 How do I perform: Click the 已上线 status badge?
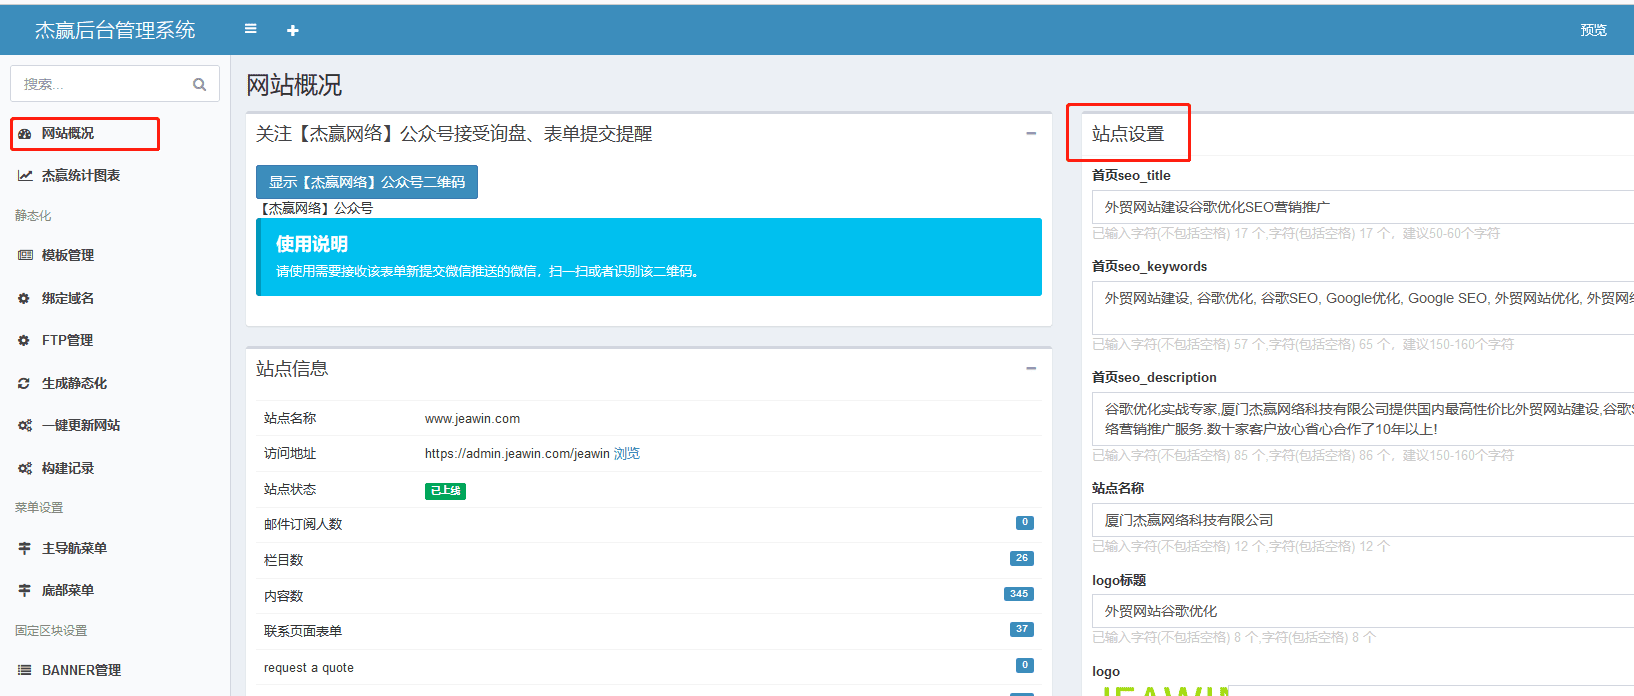pyautogui.click(x=445, y=491)
